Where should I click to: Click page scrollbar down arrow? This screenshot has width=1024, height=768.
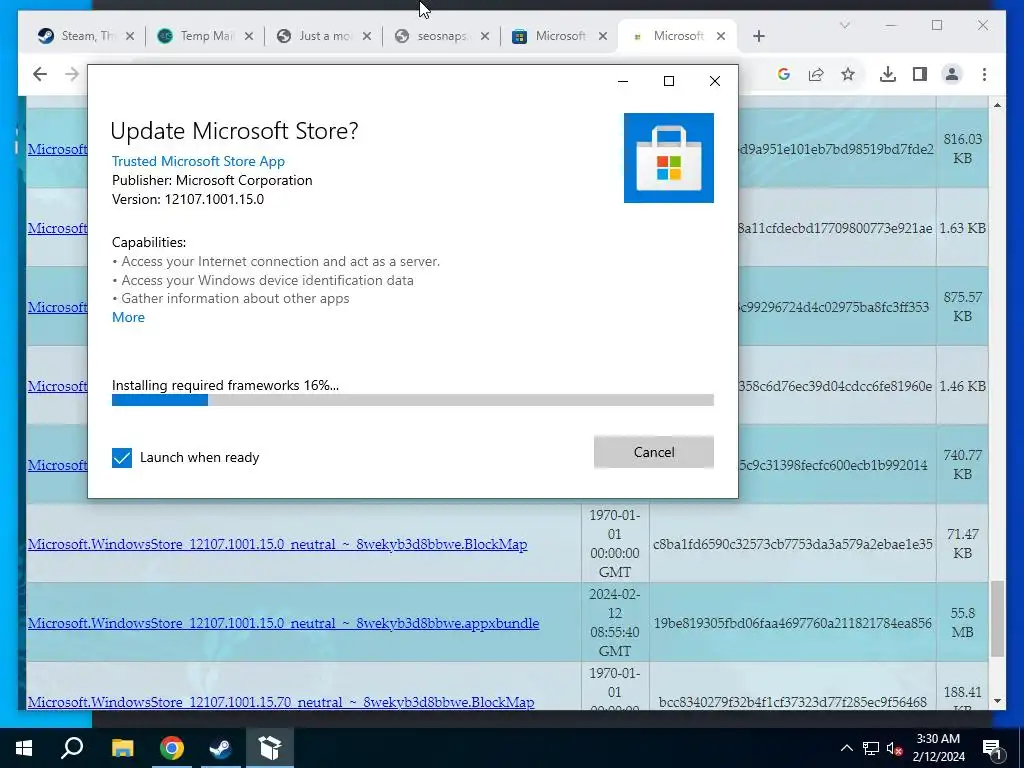(x=997, y=701)
